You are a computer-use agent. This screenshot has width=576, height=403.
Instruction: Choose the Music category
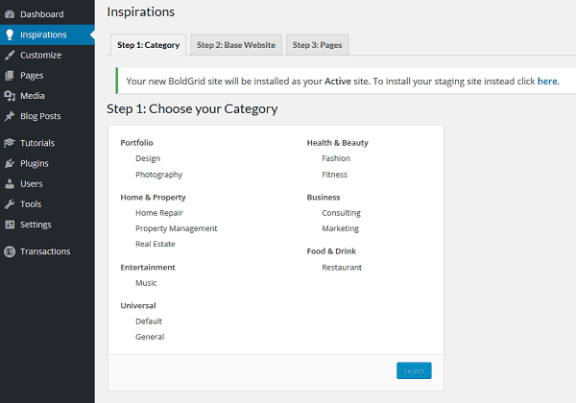click(x=146, y=283)
